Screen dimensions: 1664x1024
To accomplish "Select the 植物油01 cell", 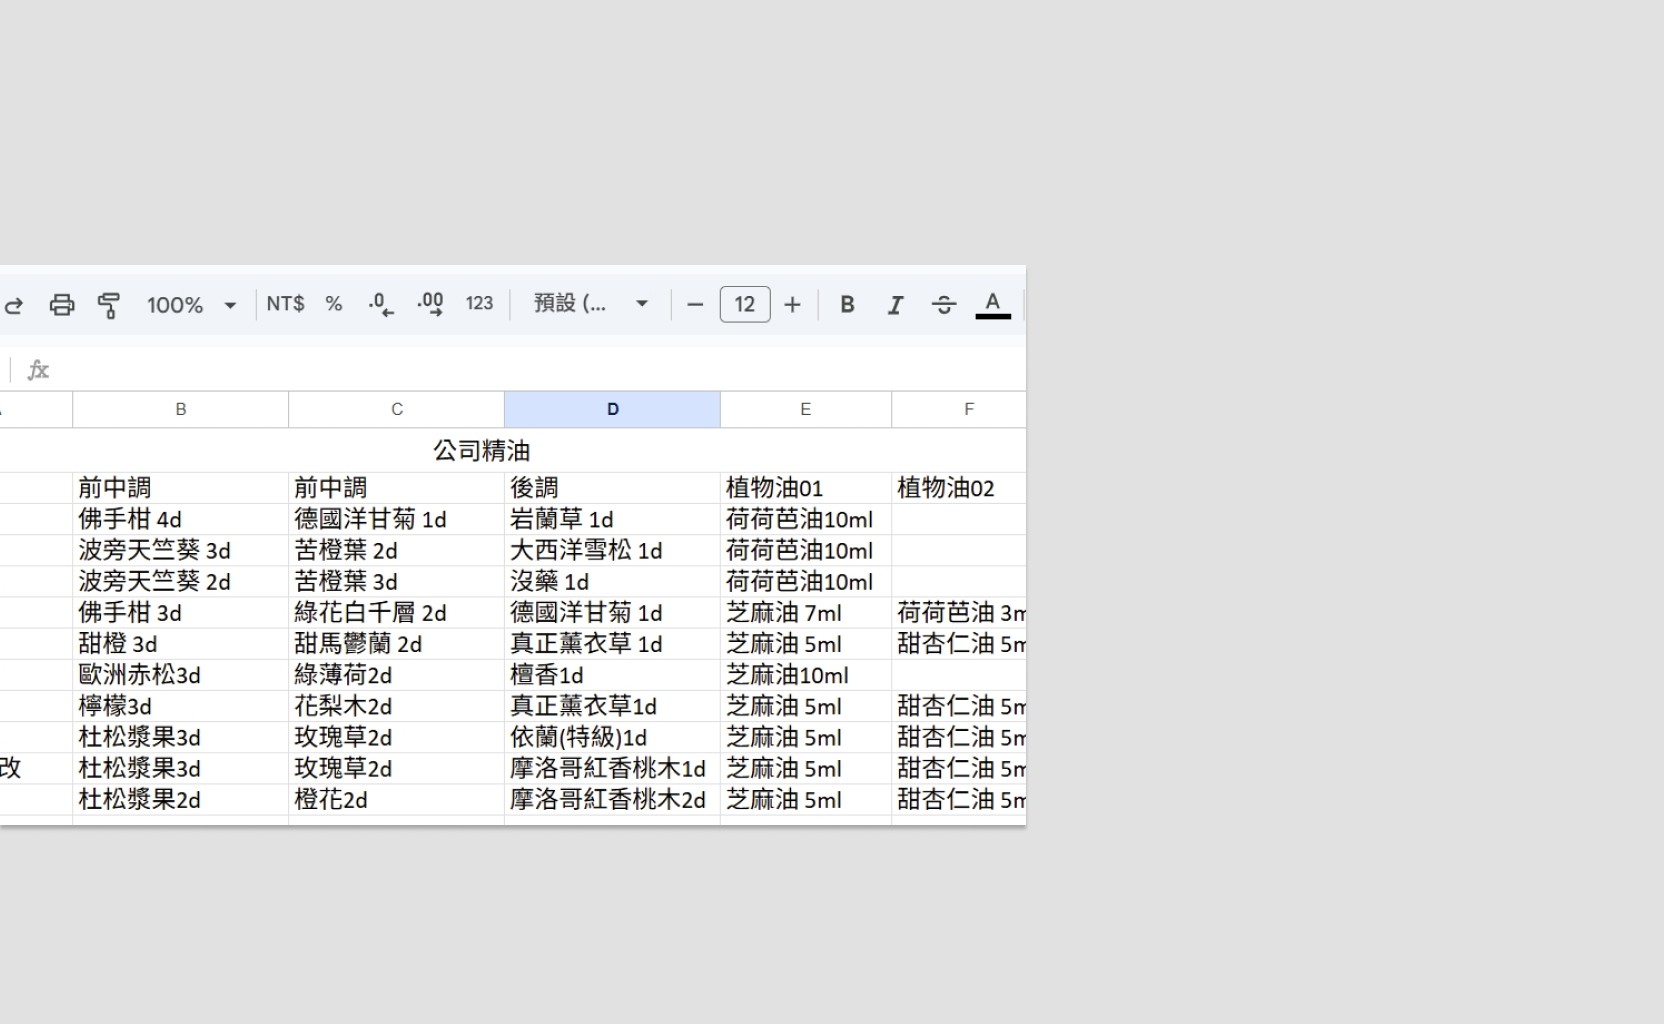I will click(806, 488).
